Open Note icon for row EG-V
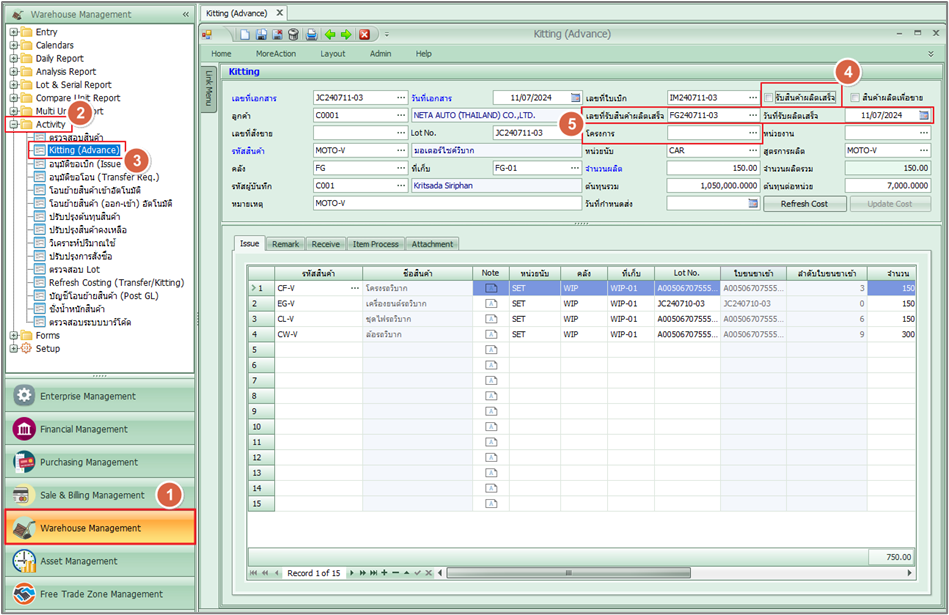The image size is (949, 615). click(x=490, y=303)
